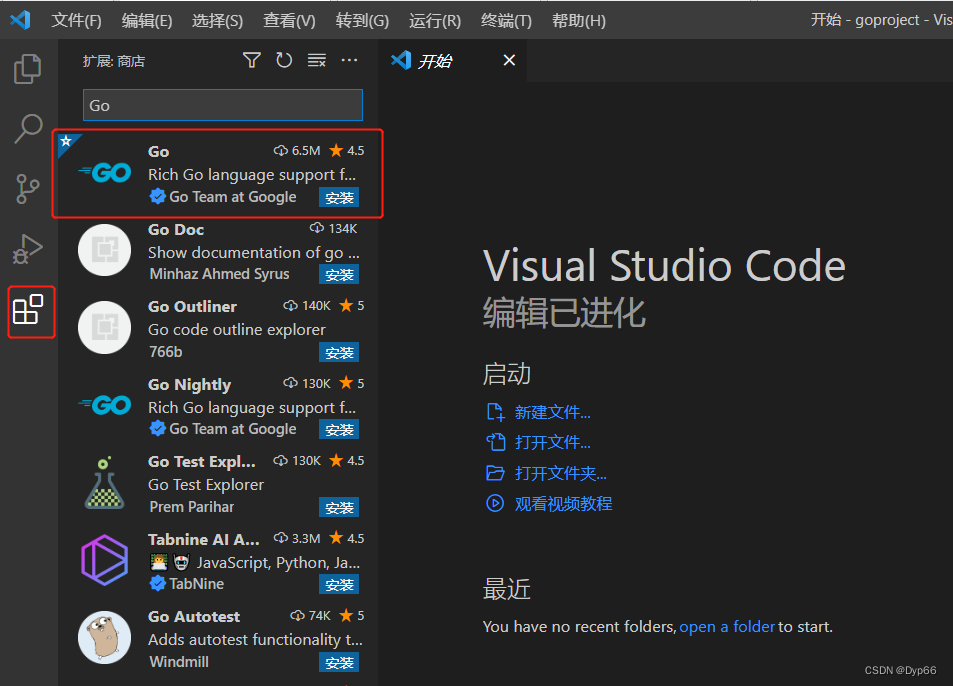953x686 pixels.
Task: Open the 编辑(E) menu
Action: (x=146, y=21)
